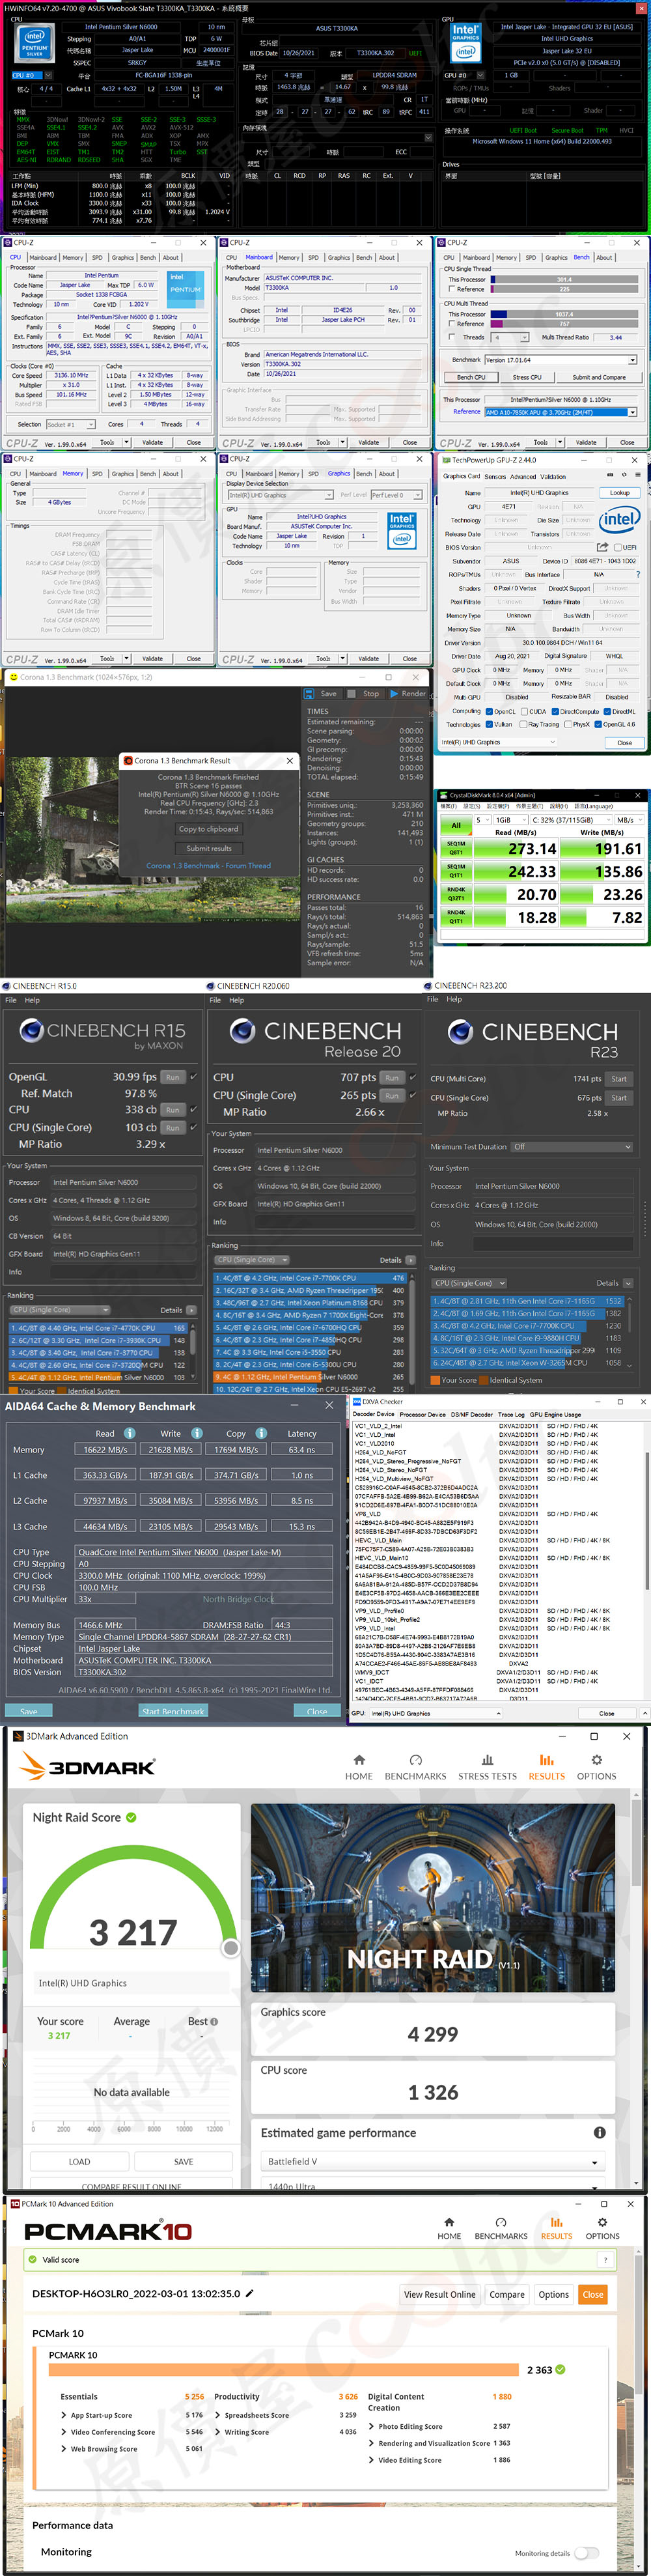
Task: Click Copy to clipboard in Corona result
Action: [208, 828]
